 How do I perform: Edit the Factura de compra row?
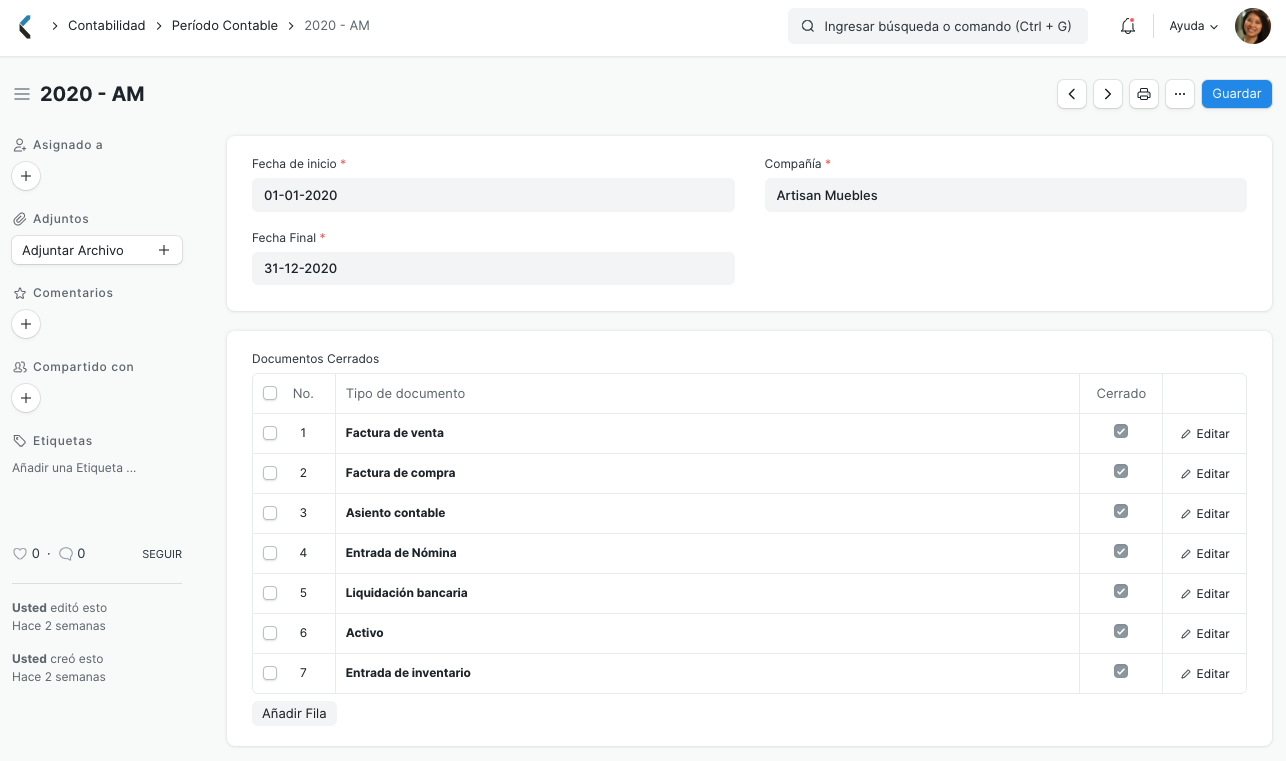[x=1205, y=474]
